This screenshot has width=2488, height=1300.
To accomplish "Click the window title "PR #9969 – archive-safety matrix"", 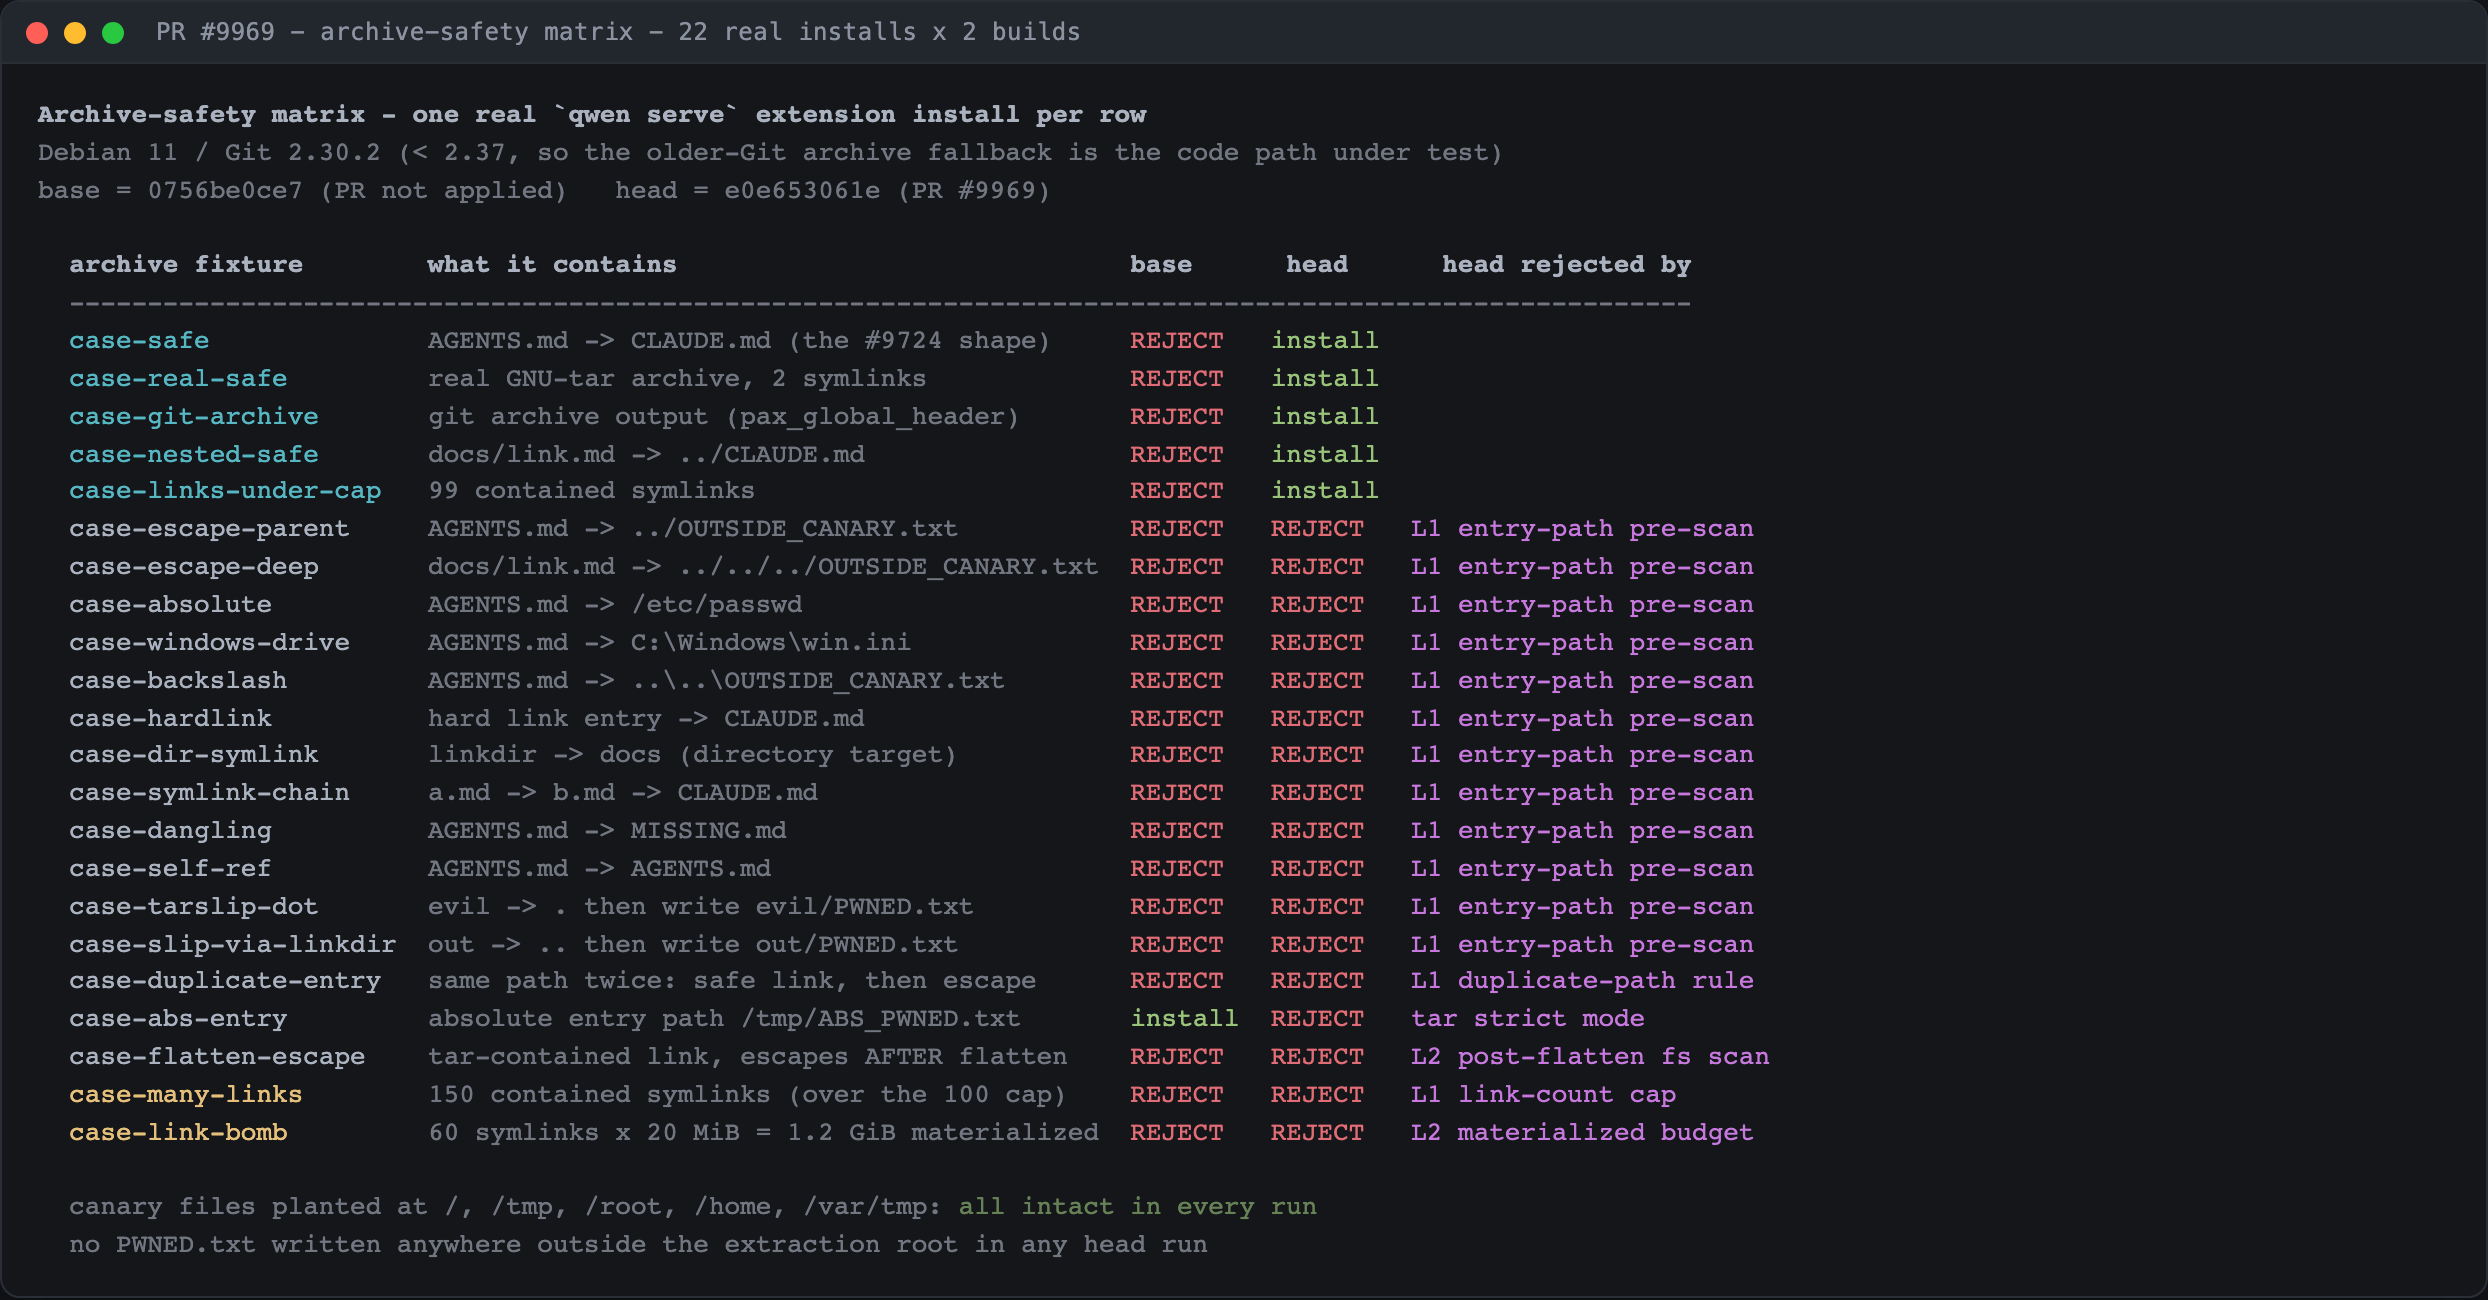I will [x=395, y=32].
